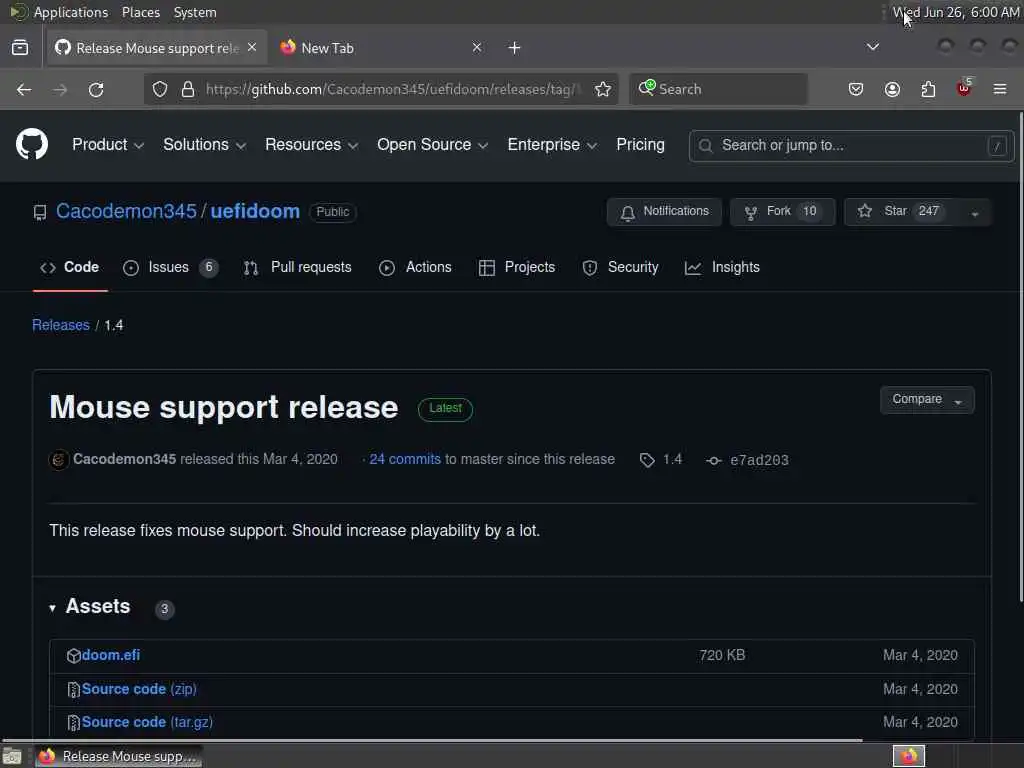
Task: Download Source code (zip)
Action: 139,689
